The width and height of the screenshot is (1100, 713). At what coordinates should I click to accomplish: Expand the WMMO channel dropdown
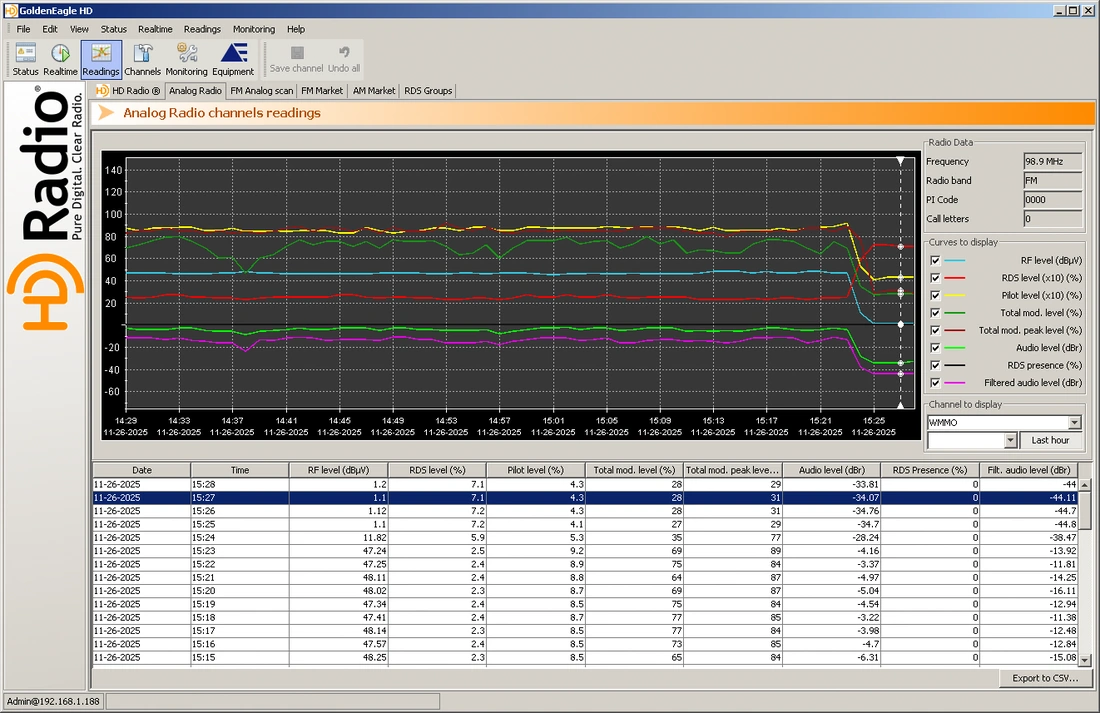pyautogui.click(x=1075, y=423)
